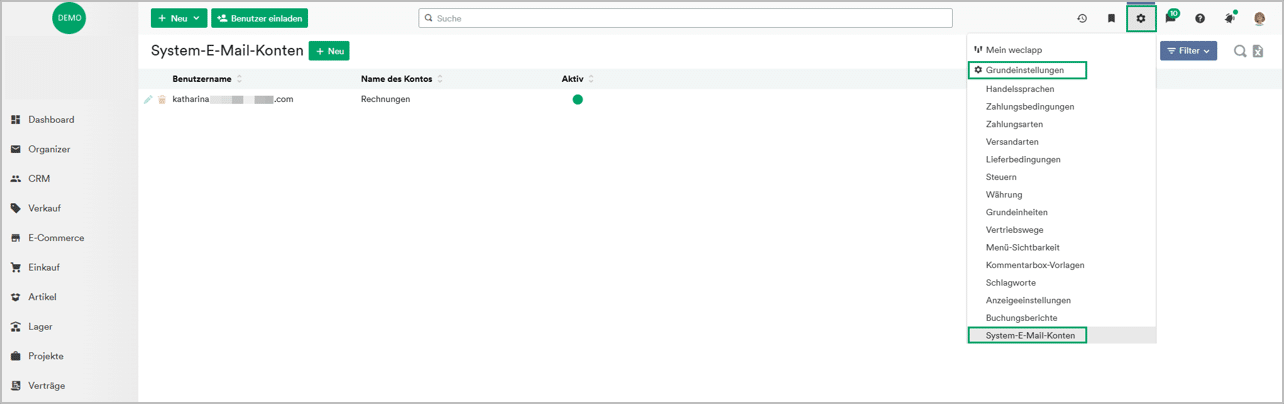Screen dimensions: 1284x404
Task: Click the Dashboard label in the sidebar
Action: 51,119
